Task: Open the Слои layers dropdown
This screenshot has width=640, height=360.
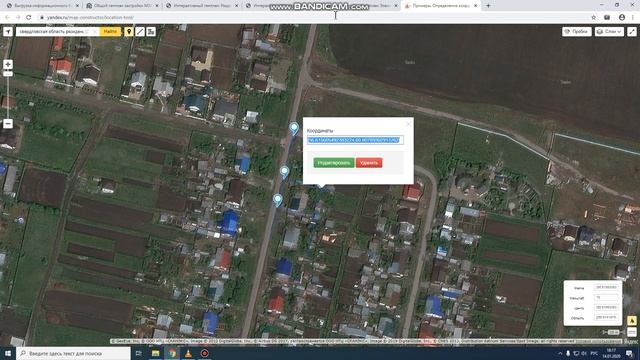Action: click(609, 31)
